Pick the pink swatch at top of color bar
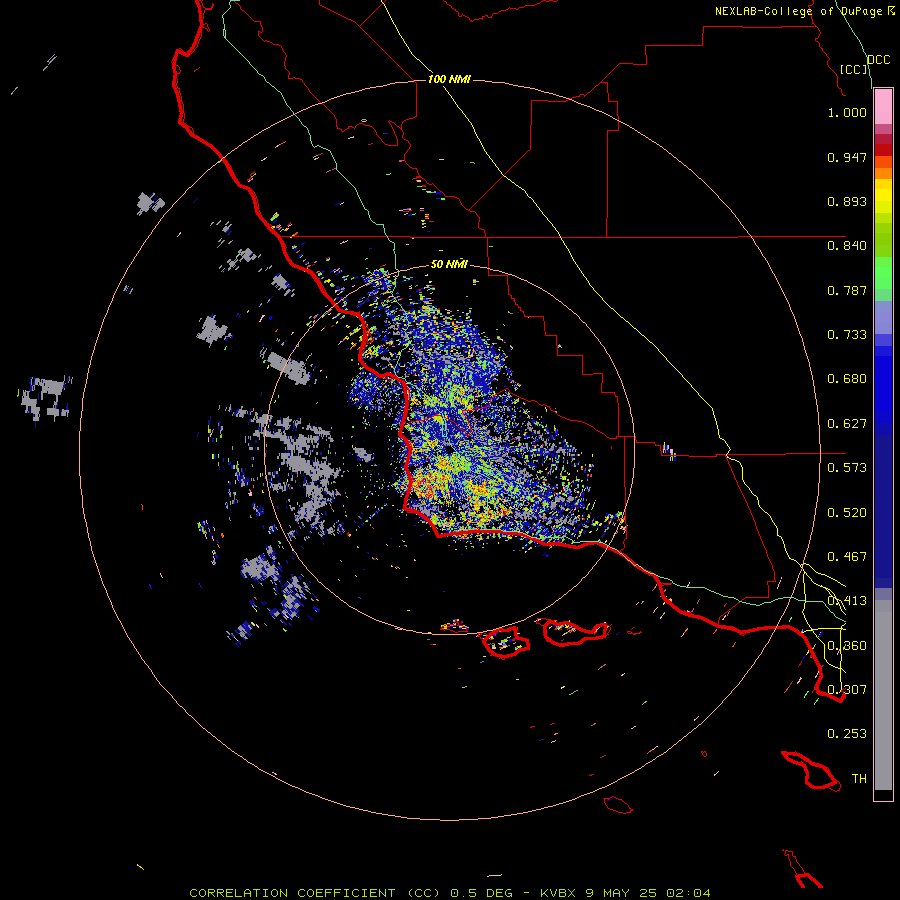 (883, 107)
